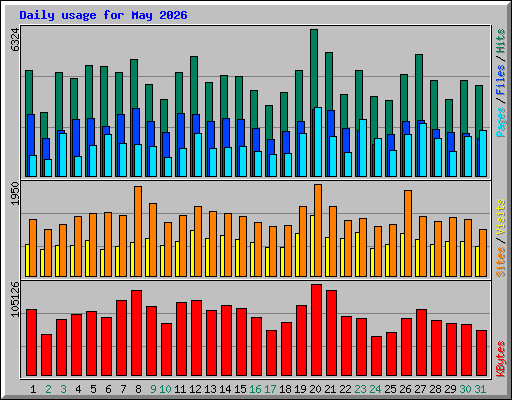Click the blue 'Files' legend label
Image resolution: width=512 pixels, height=400 pixels.
(501, 80)
